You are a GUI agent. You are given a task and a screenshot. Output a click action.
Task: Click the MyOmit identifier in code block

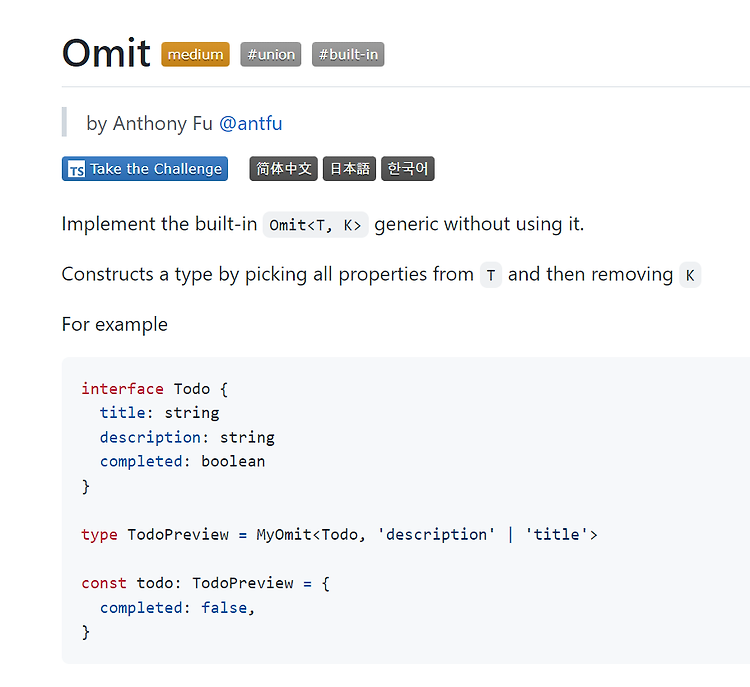(x=284, y=534)
